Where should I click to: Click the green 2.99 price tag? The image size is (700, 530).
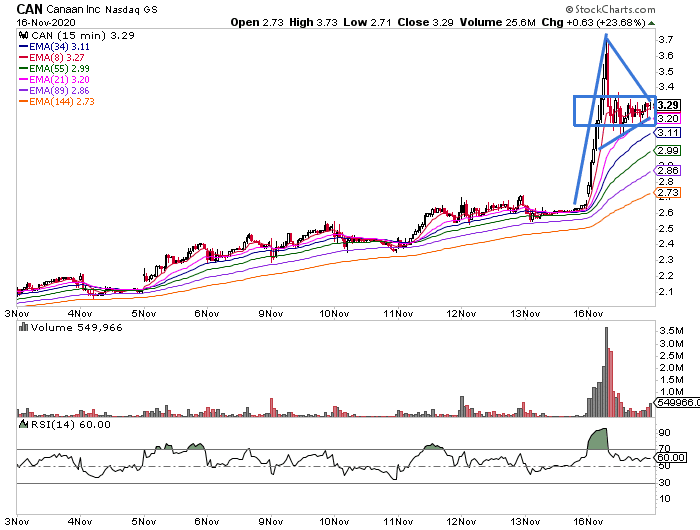pos(667,150)
